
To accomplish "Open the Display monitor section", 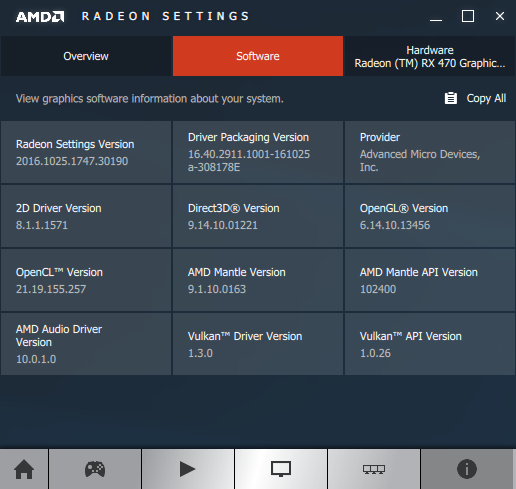I will point(281,469).
